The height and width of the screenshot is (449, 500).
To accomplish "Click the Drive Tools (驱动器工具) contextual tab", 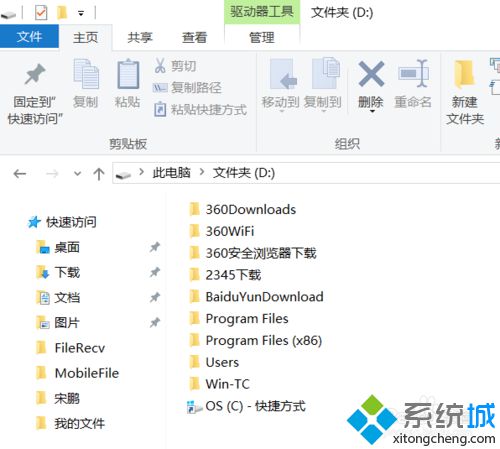I will pos(262,12).
